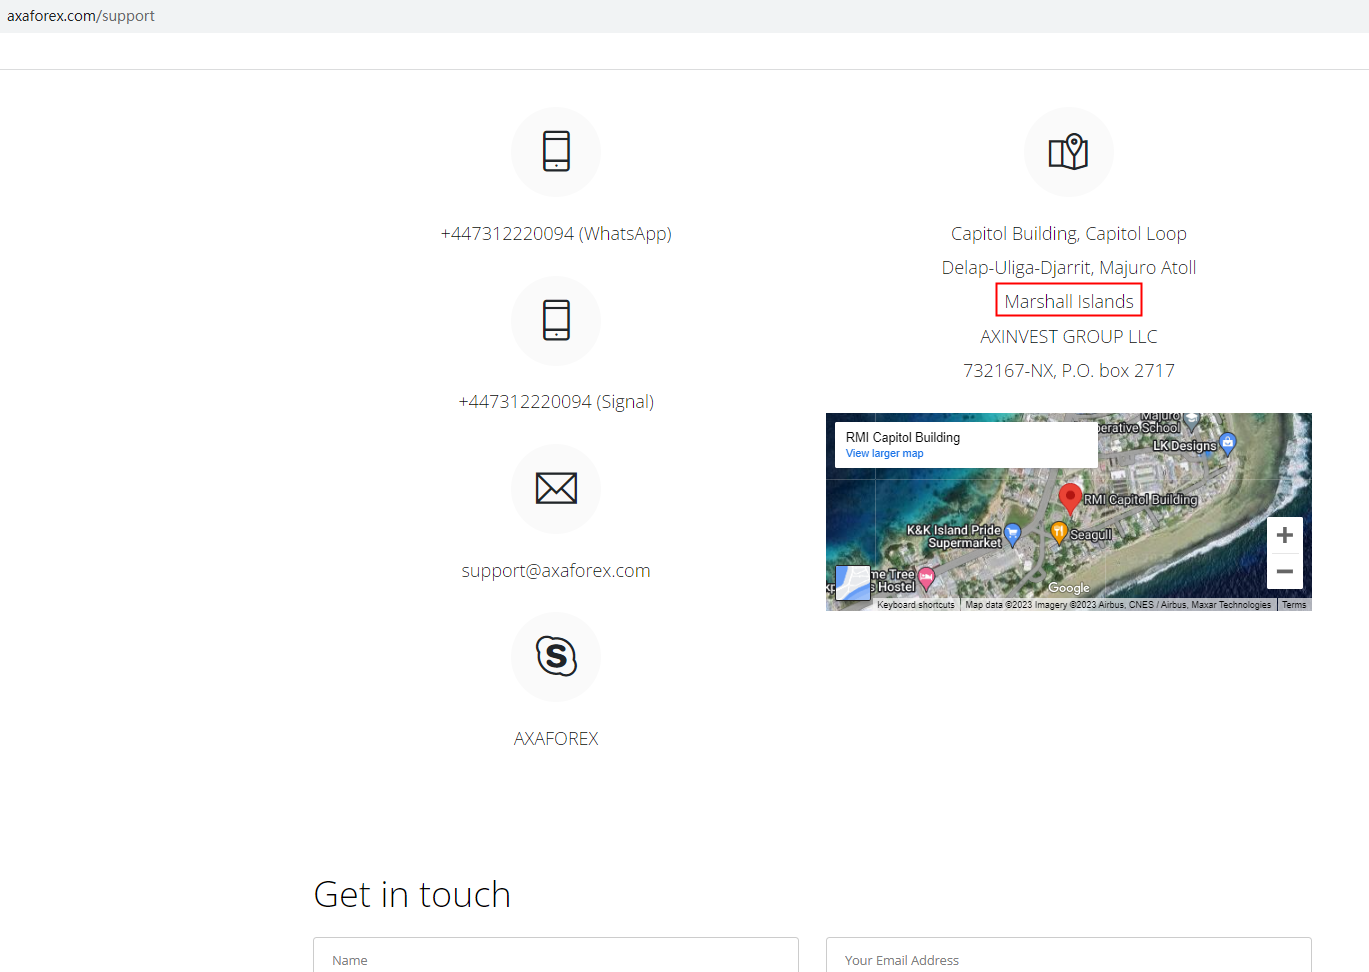Click the K&K Island Pride Supermarket marker
Screen dimensions: 1369x972
pos(1012,534)
